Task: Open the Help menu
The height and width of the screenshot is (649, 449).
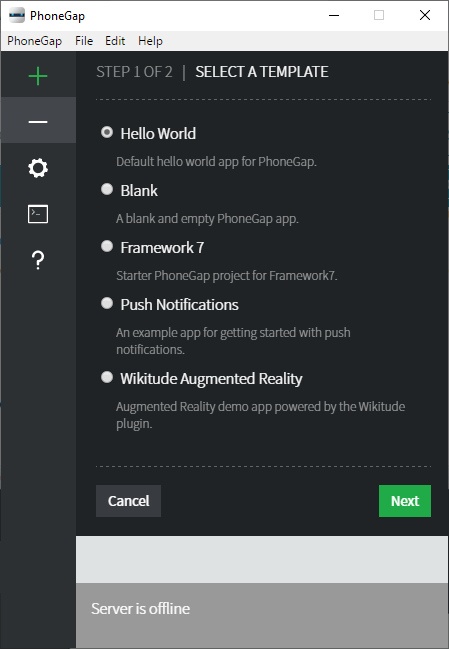Action: 150,41
